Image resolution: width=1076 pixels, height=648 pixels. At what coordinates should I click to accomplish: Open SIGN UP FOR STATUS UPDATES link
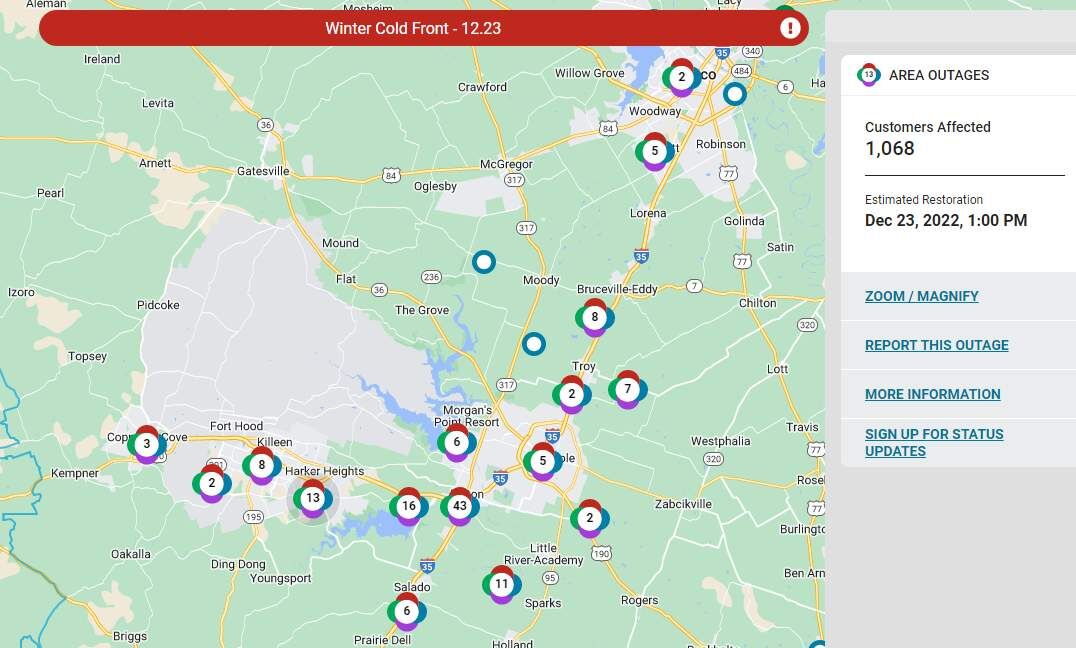(x=934, y=442)
